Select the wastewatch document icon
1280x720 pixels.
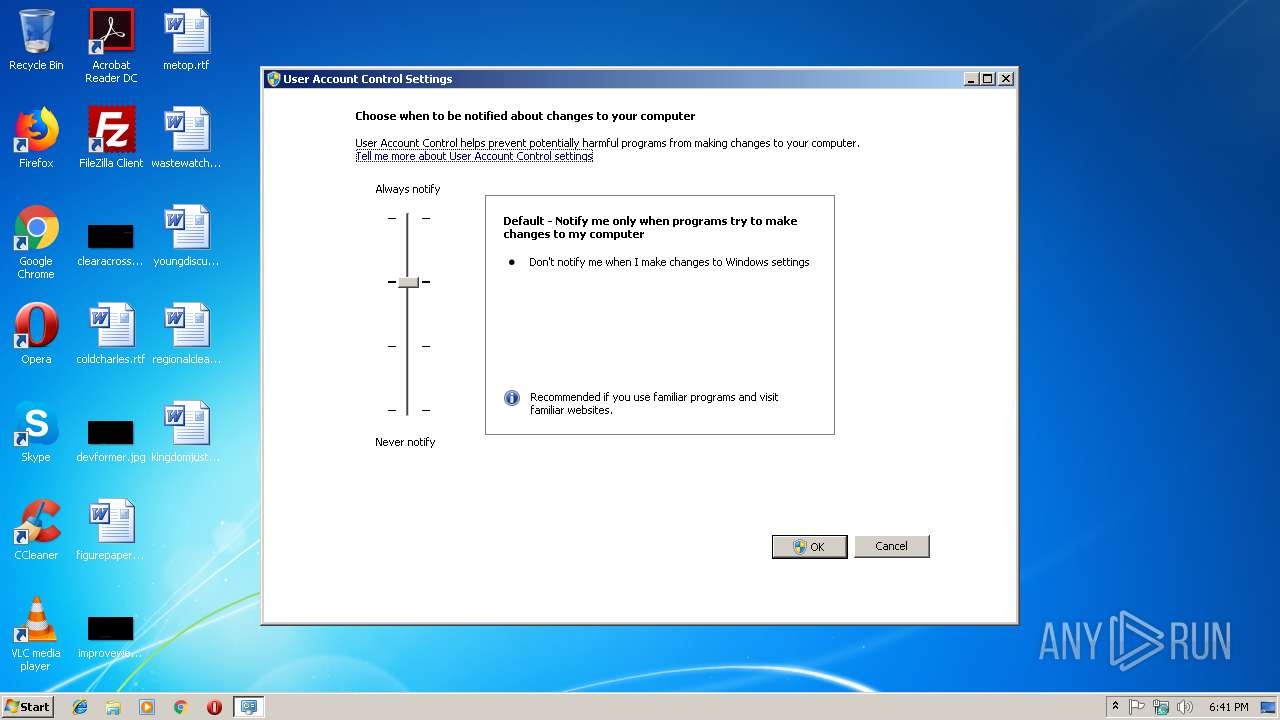coord(186,138)
